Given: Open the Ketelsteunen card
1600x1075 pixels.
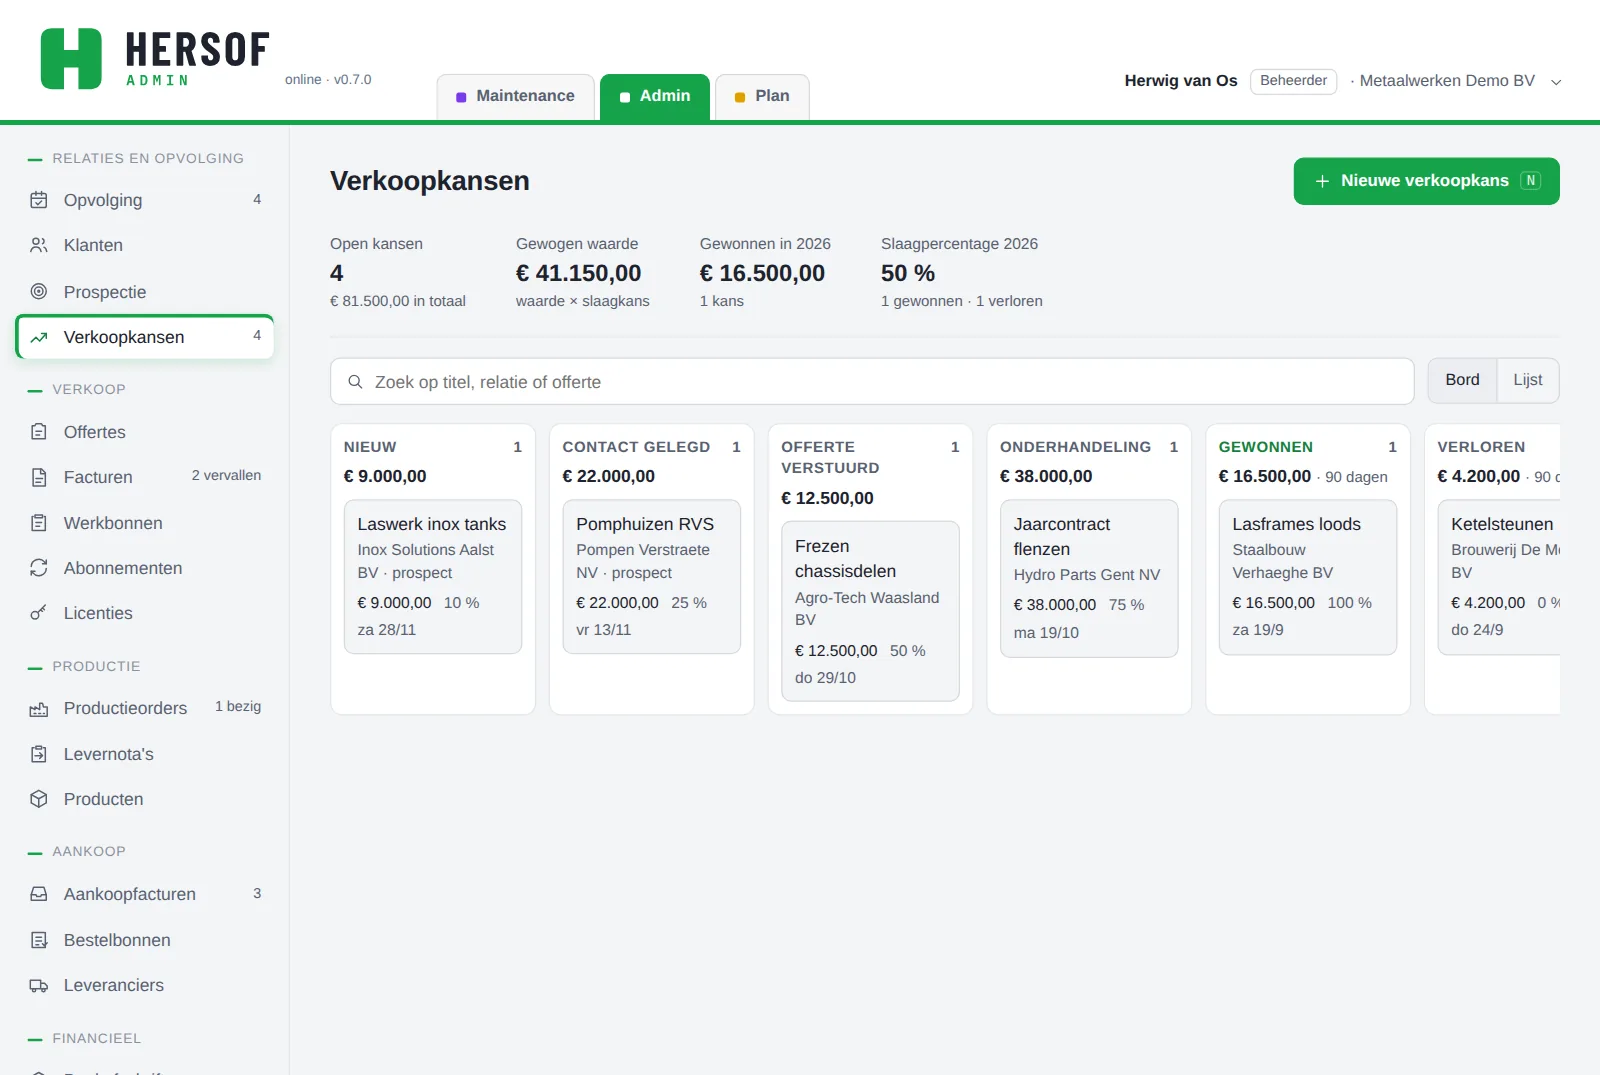Looking at the screenshot, I should point(1499,577).
